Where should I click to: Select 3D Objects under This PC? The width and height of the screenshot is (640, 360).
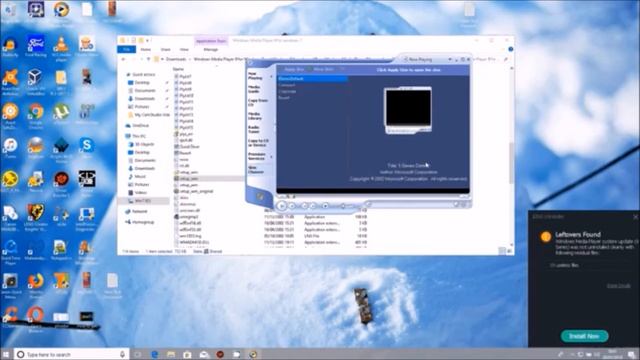(x=142, y=144)
